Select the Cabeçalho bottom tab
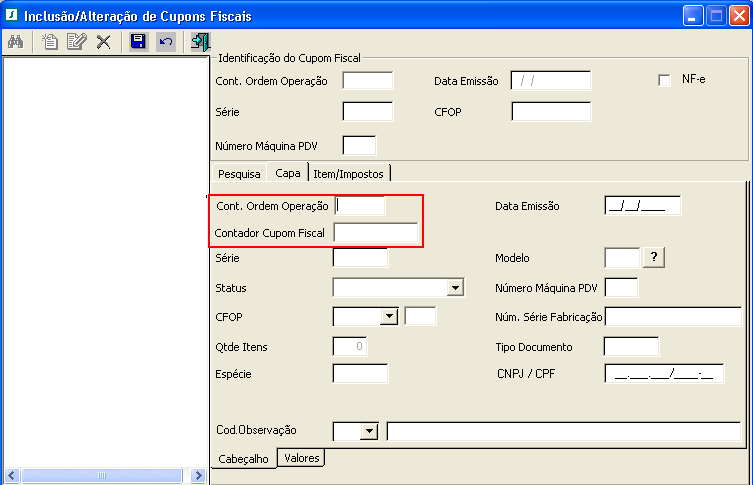Image resolution: width=753 pixels, height=485 pixels. click(243, 458)
